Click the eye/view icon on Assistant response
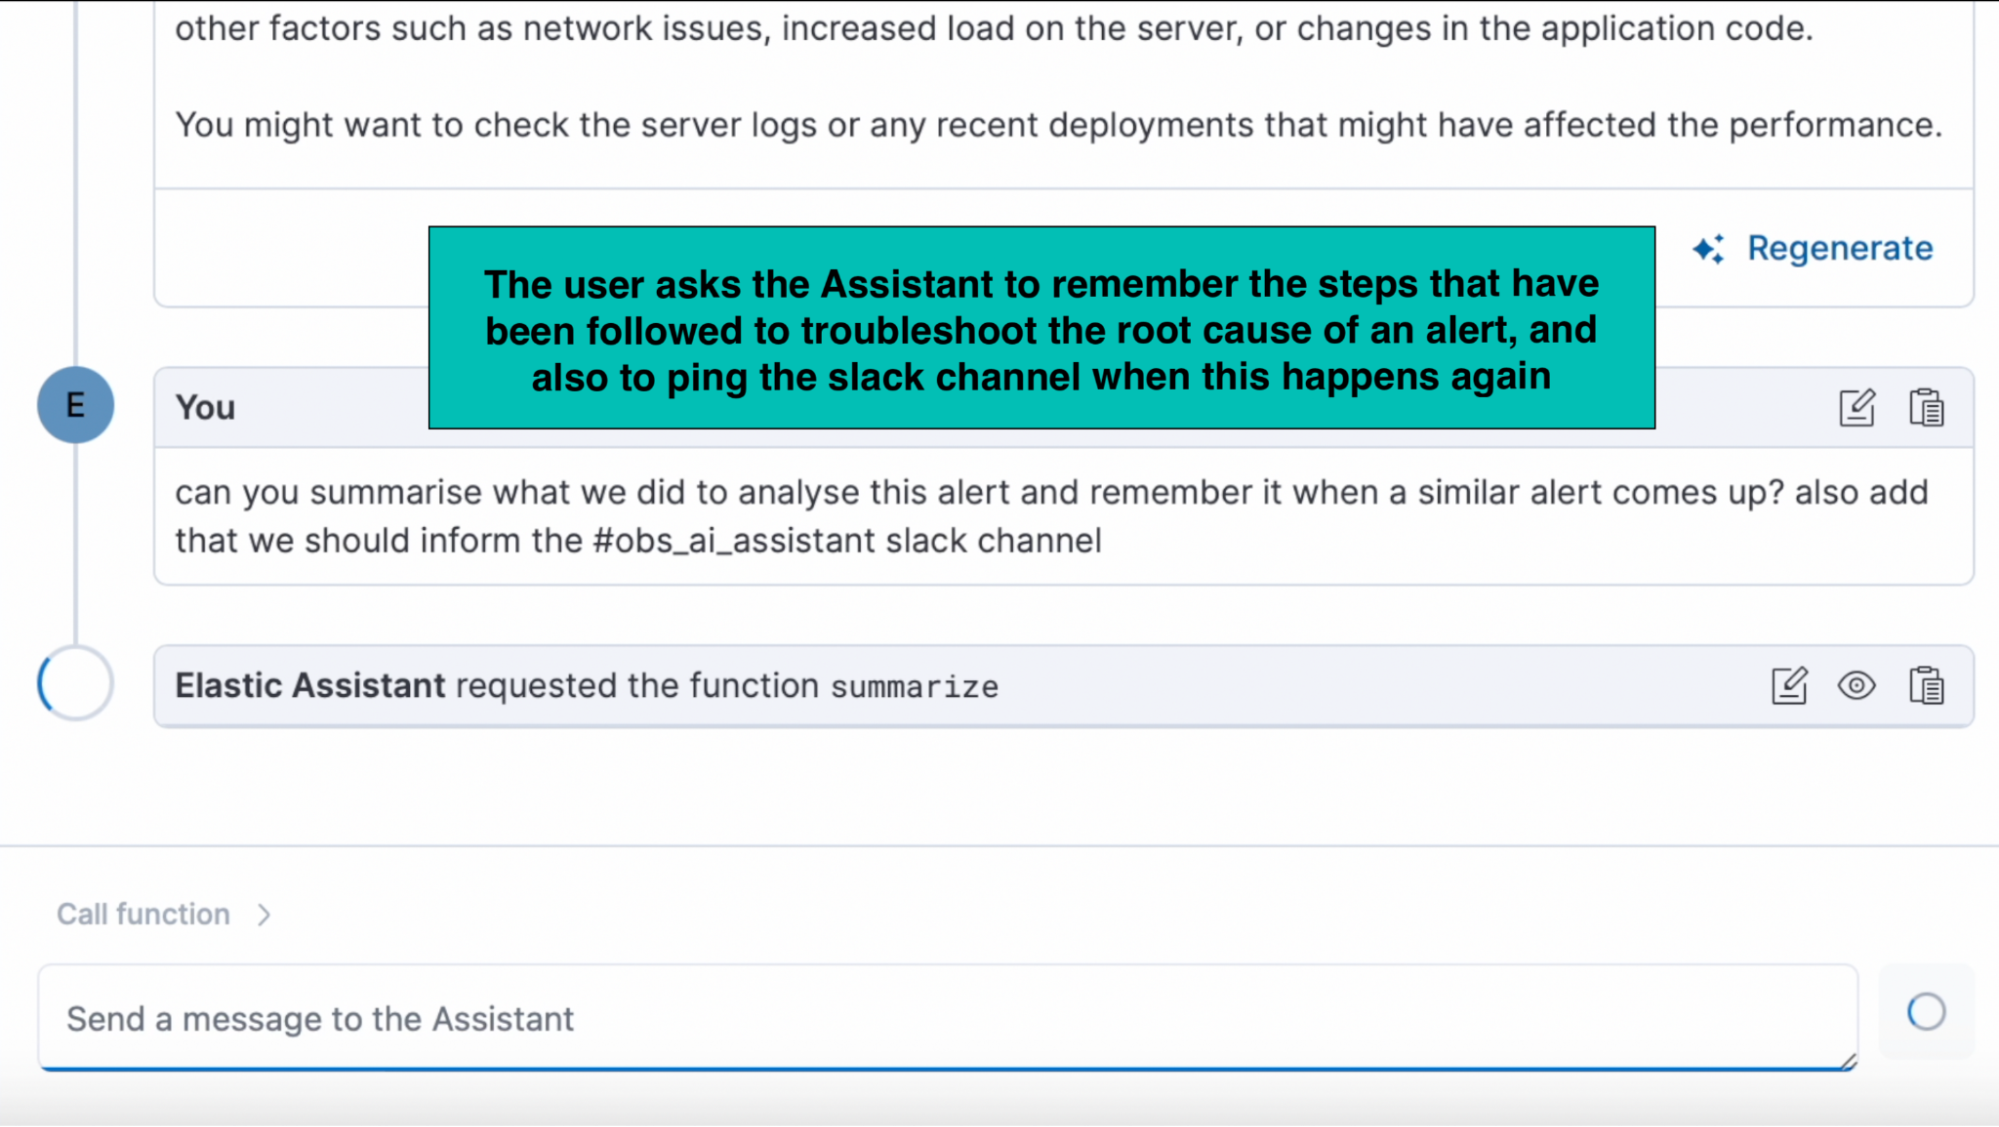 (1858, 685)
